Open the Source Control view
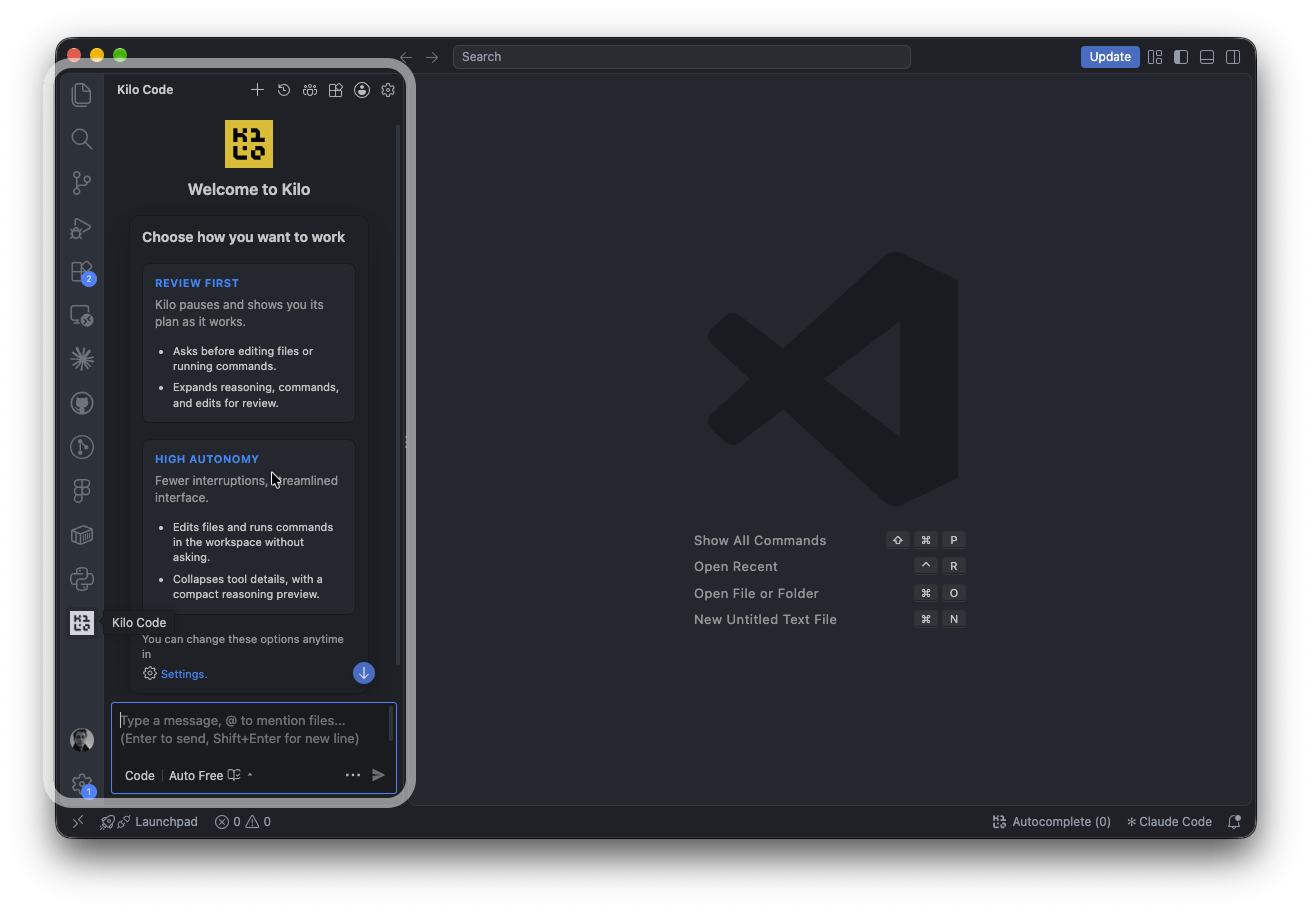The image size is (1312, 912). point(82,183)
